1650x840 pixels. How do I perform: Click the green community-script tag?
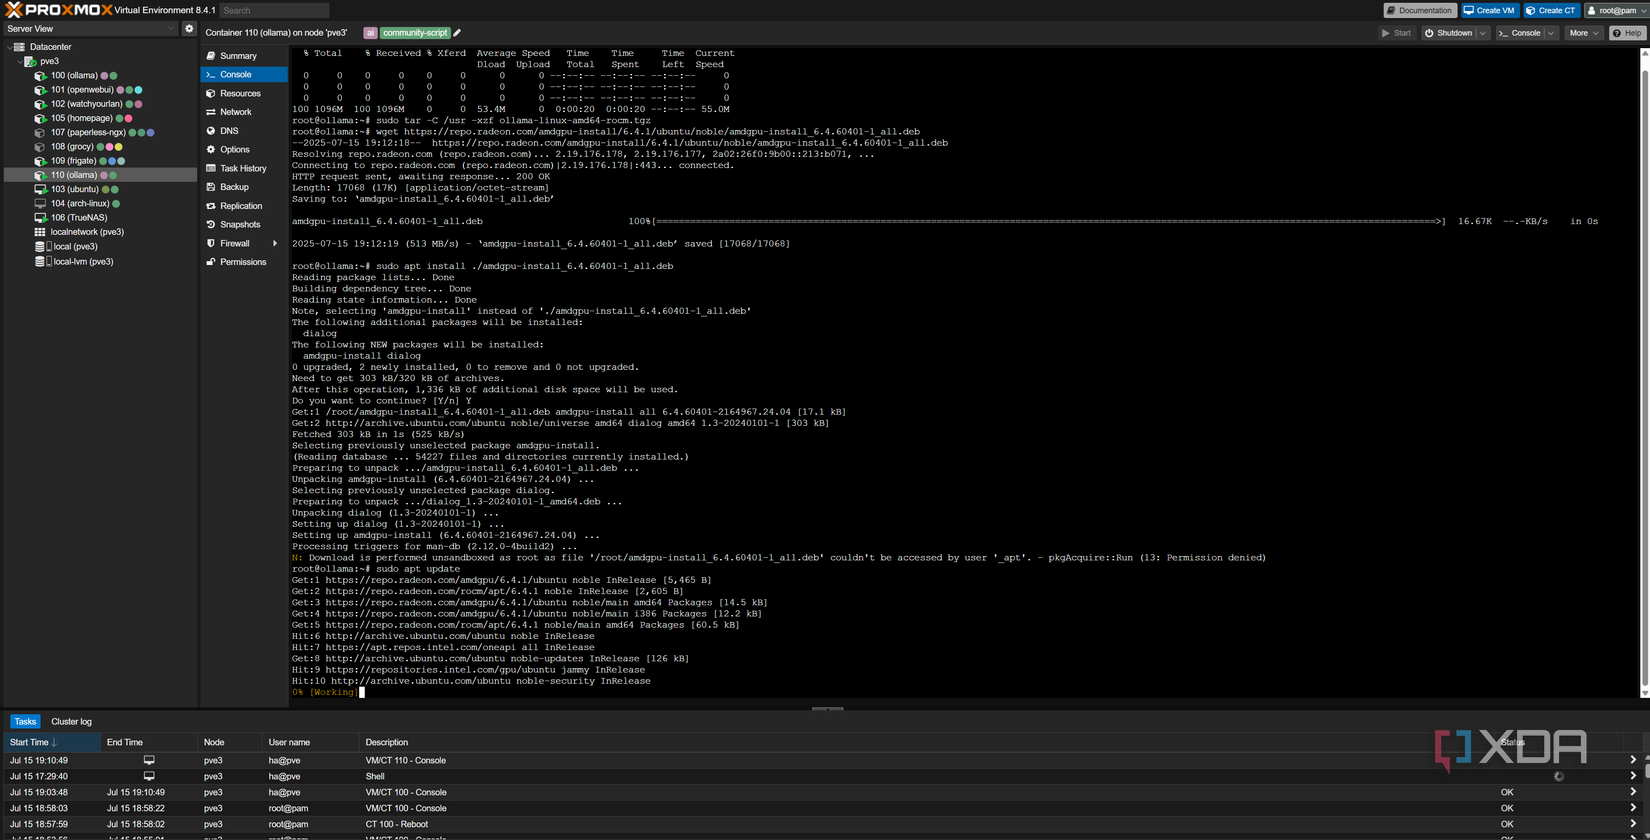[415, 33]
